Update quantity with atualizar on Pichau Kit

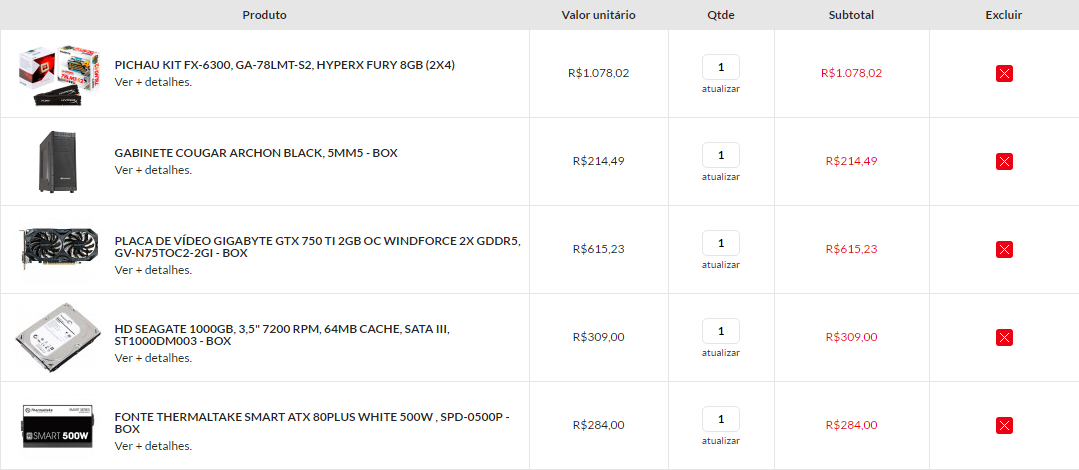point(720,89)
